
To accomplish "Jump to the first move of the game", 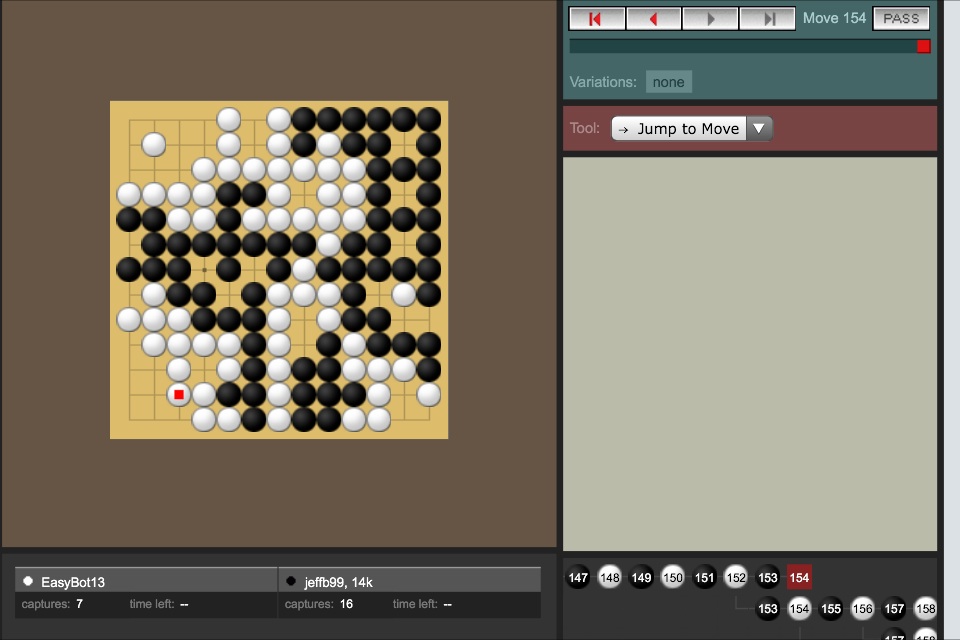I will [x=597, y=19].
